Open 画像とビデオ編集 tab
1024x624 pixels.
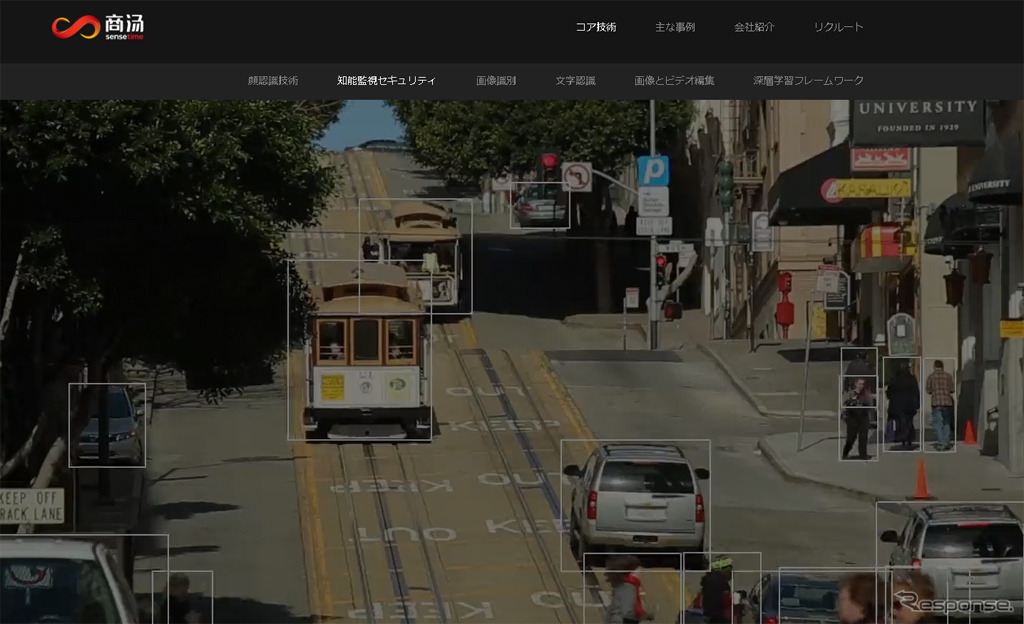point(674,81)
